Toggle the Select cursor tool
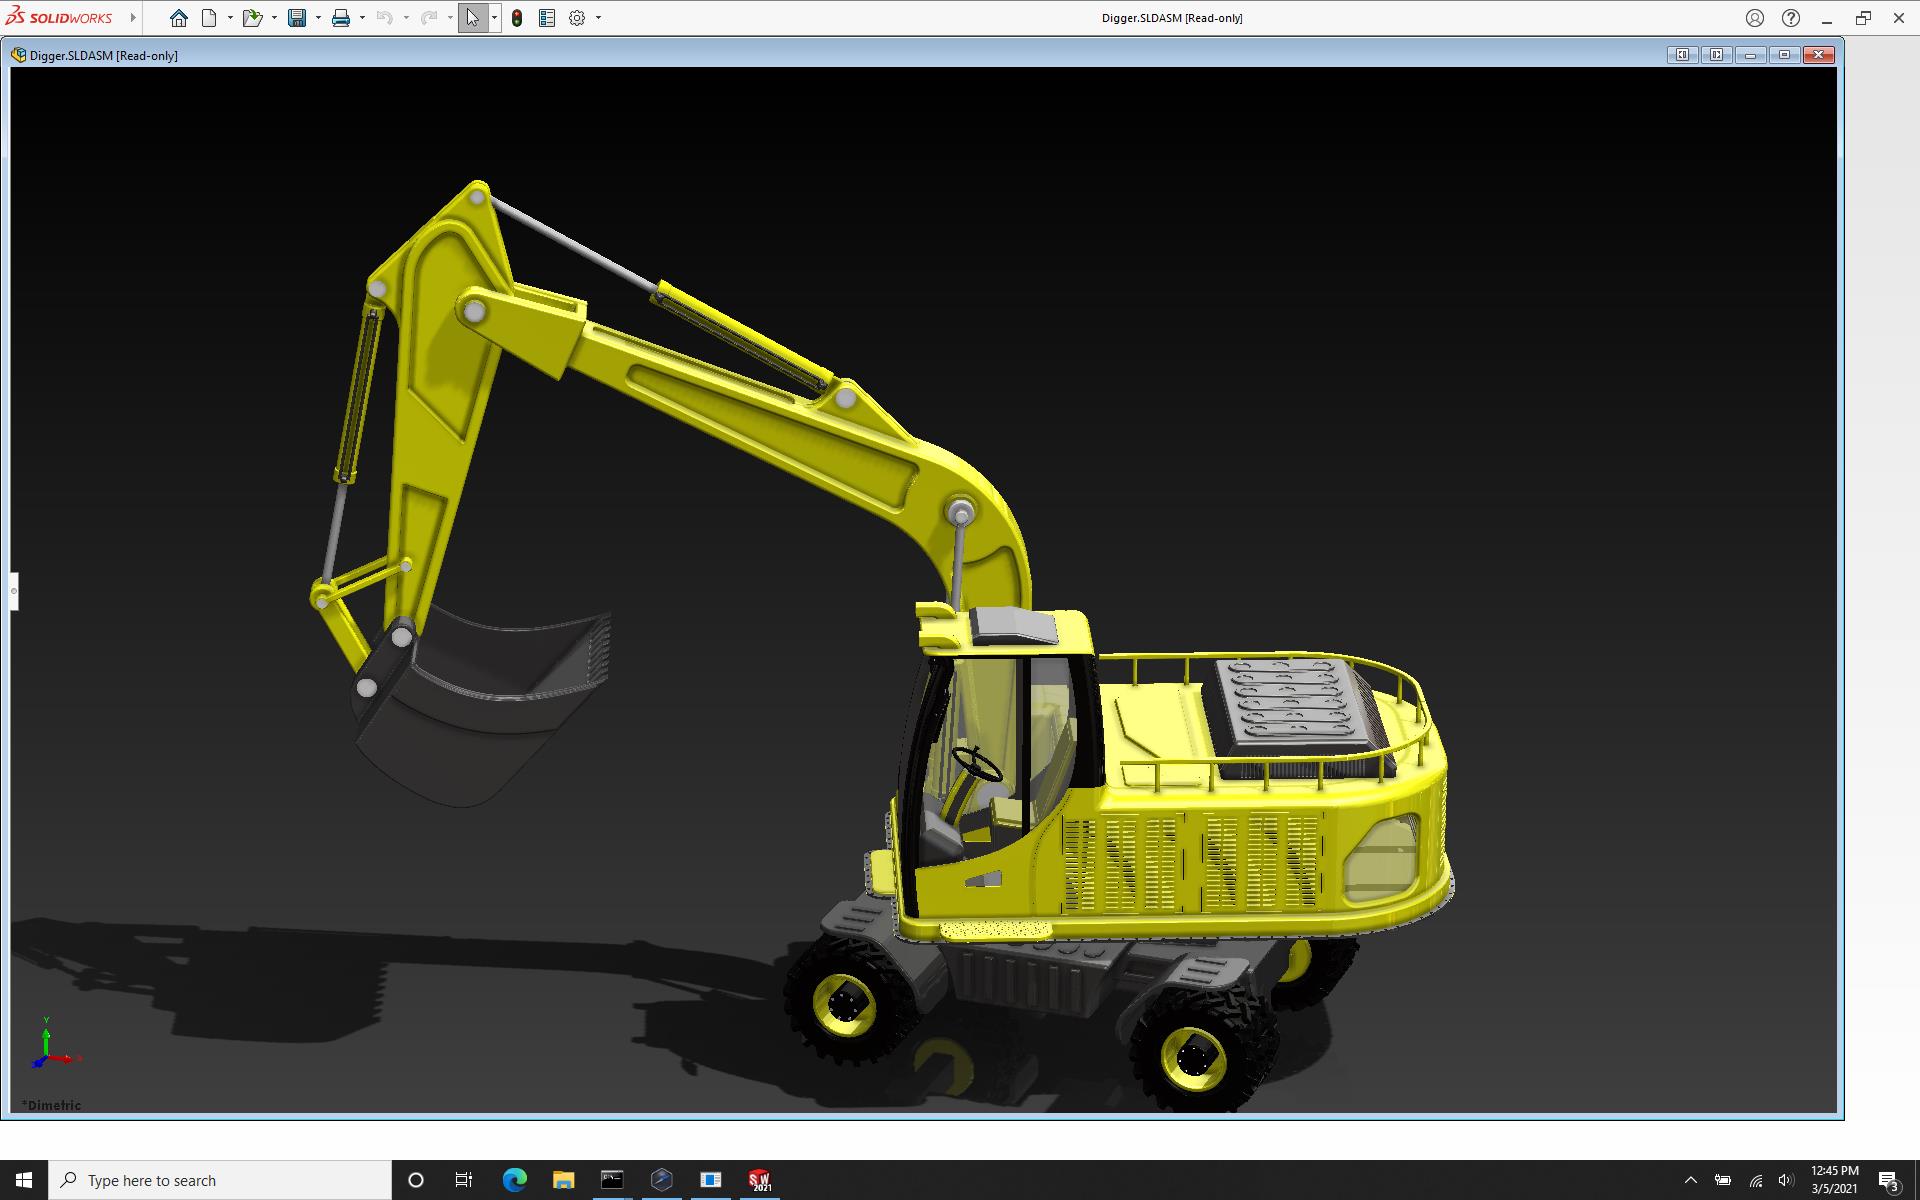Image resolution: width=1920 pixels, height=1200 pixels. (472, 18)
